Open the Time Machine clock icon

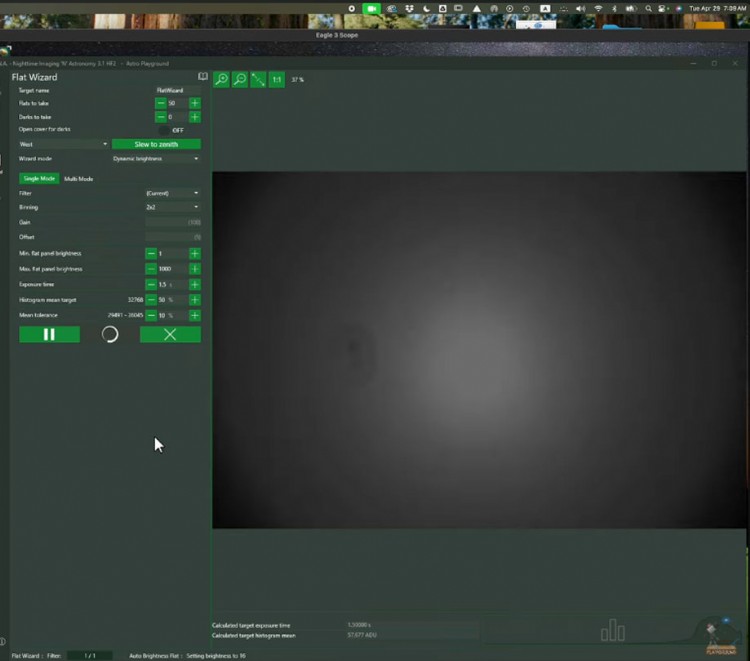(x=526, y=9)
